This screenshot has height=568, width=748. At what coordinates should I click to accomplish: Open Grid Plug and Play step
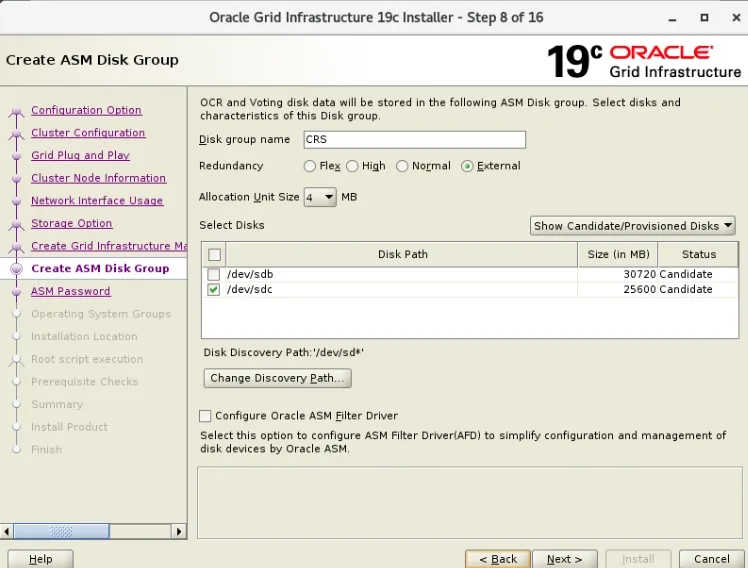click(81, 155)
